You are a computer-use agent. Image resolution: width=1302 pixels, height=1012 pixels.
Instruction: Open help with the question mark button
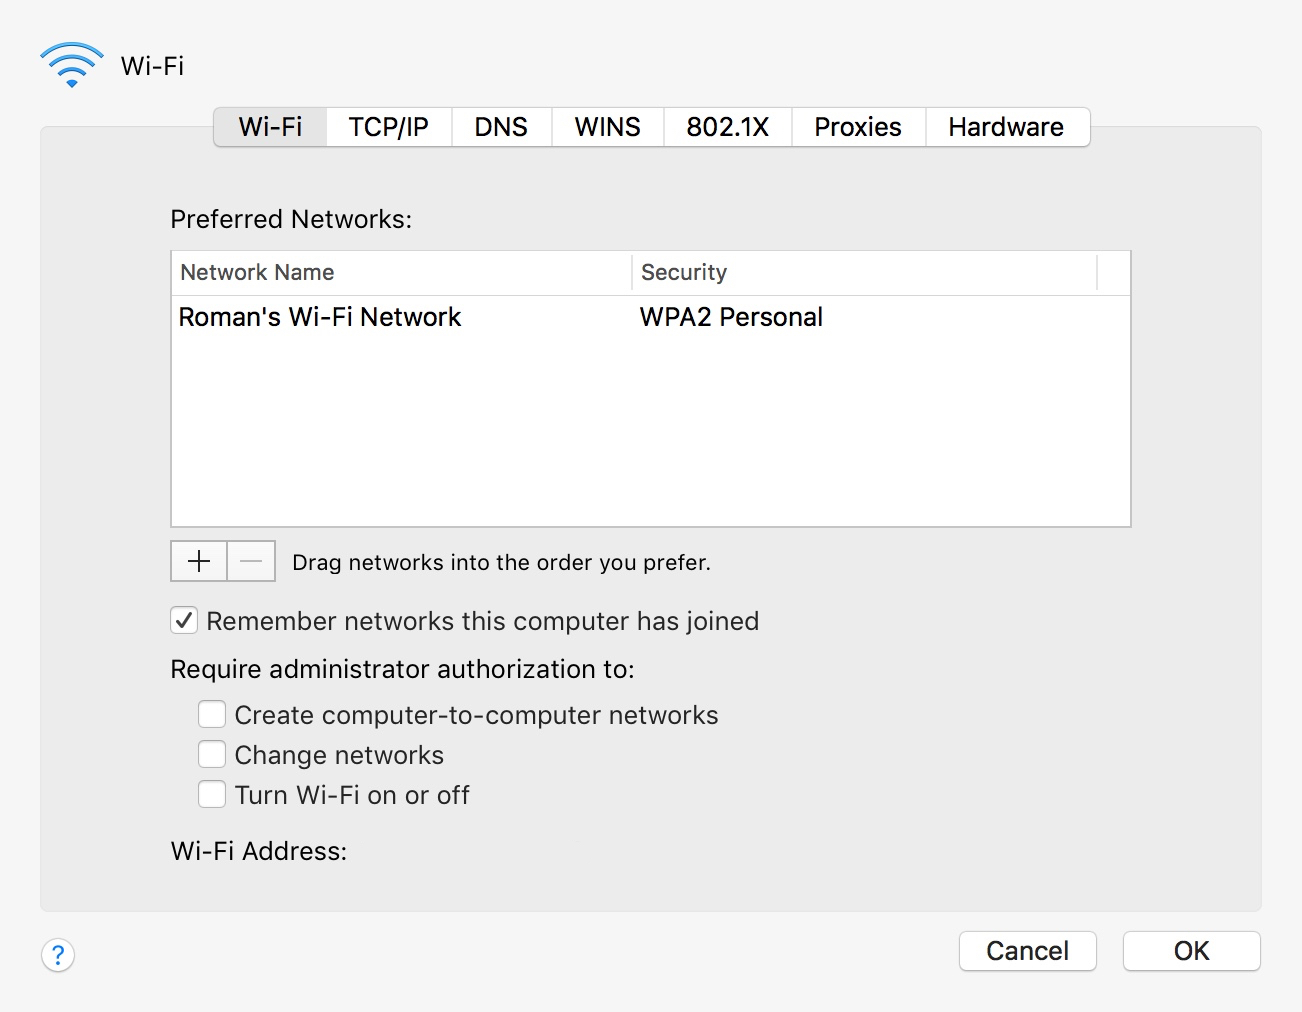click(58, 954)
